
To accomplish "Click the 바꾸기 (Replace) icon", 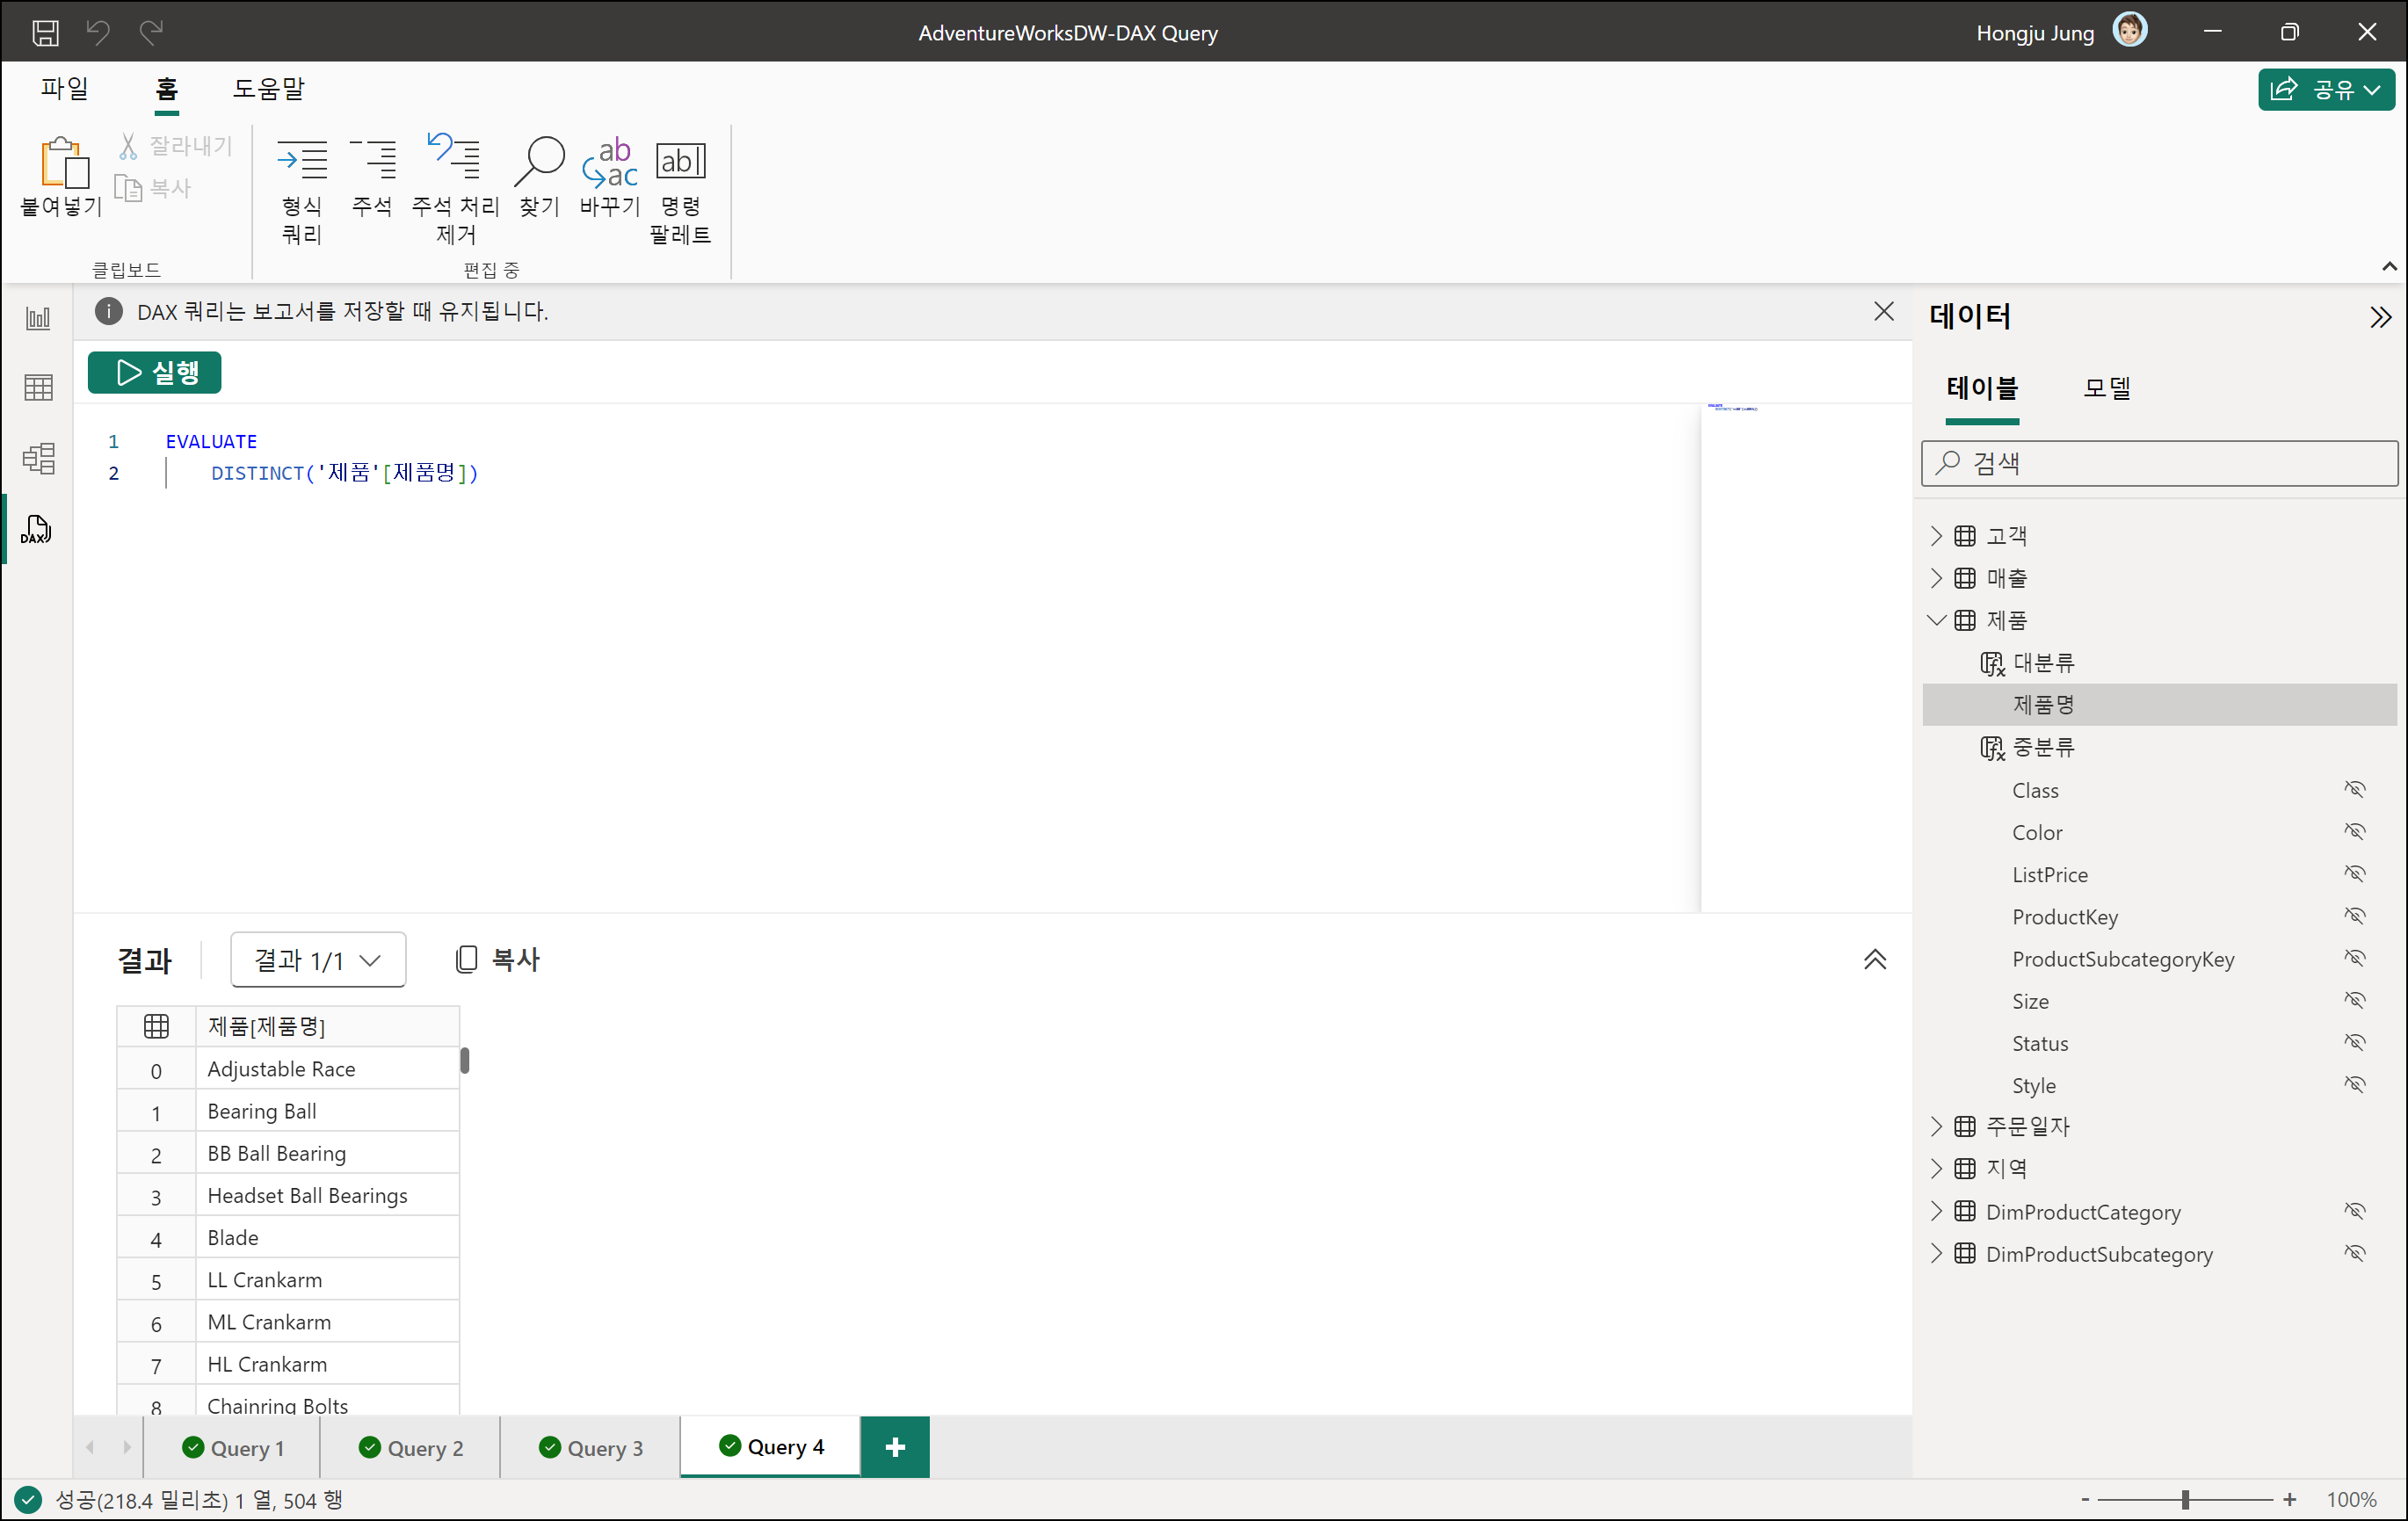I will tap(609, 160).
